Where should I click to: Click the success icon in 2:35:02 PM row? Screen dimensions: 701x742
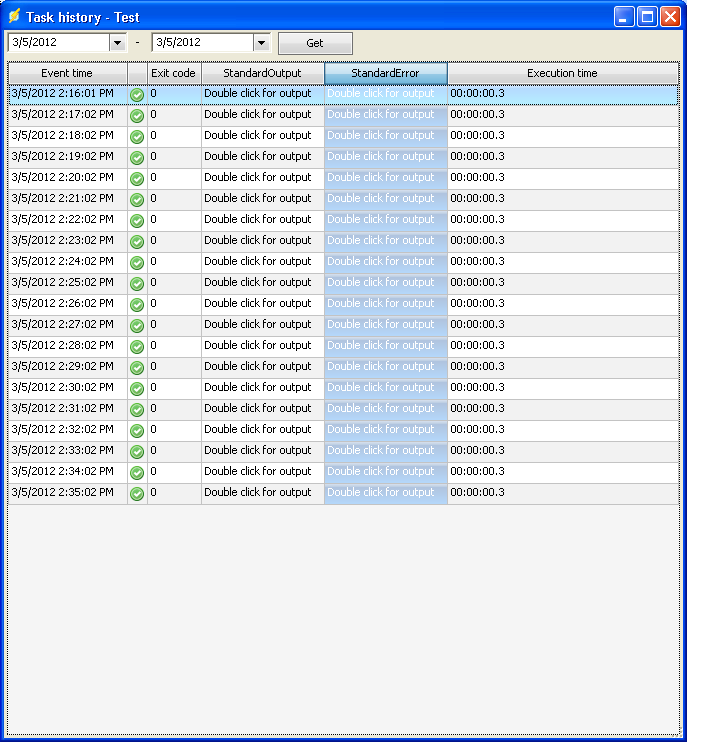137,493
